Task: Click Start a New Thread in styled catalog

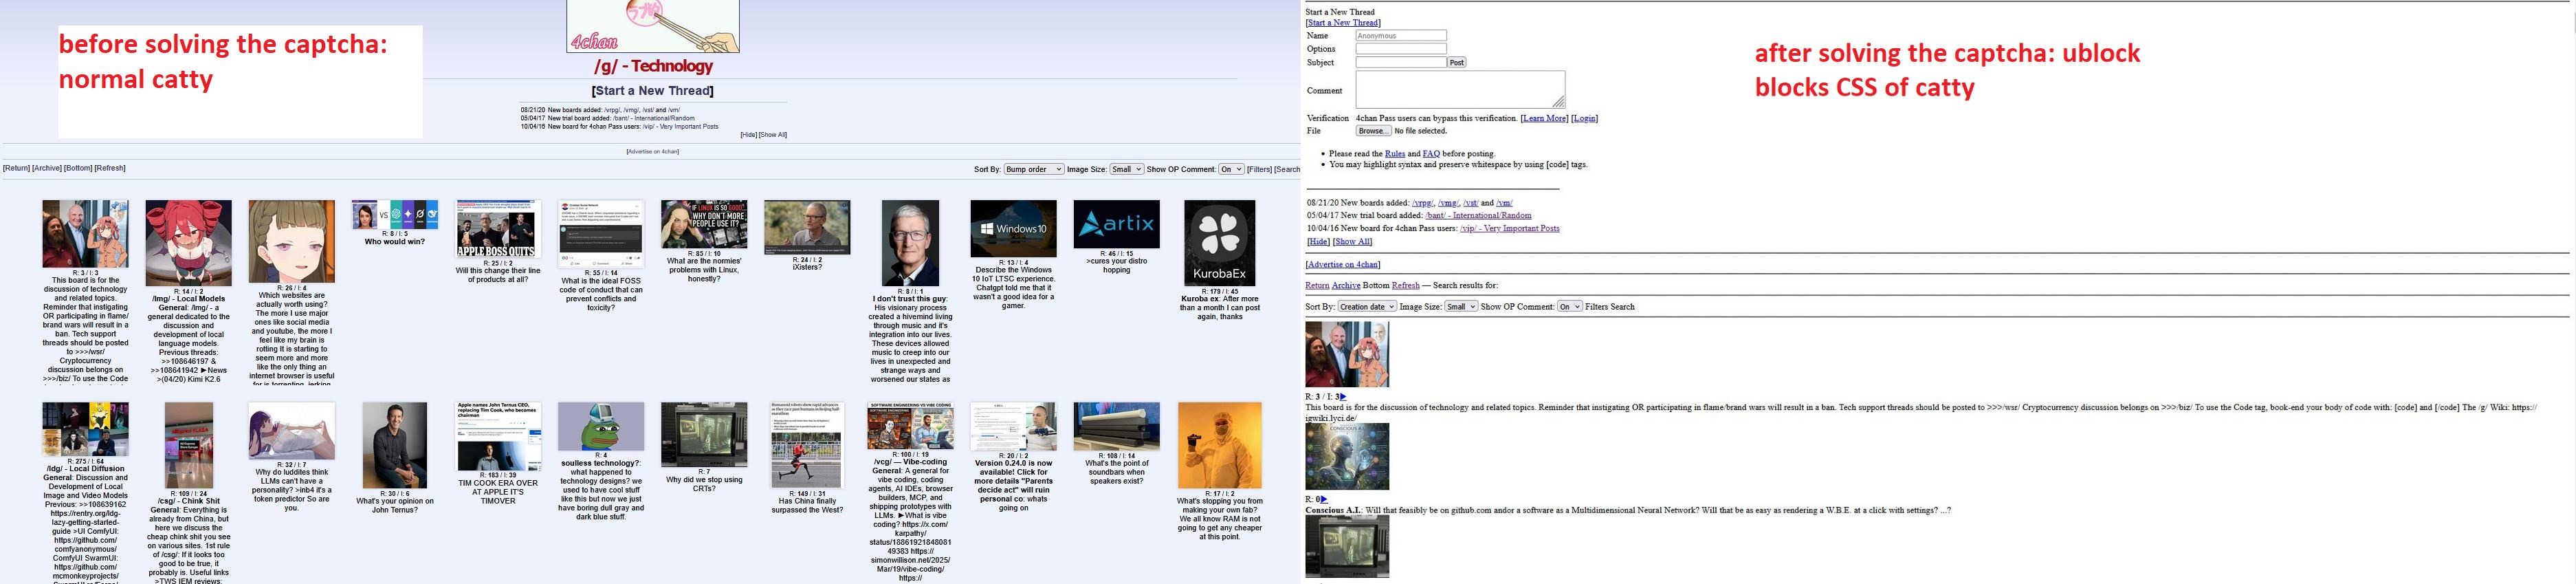Action: (x=652, y=91)
